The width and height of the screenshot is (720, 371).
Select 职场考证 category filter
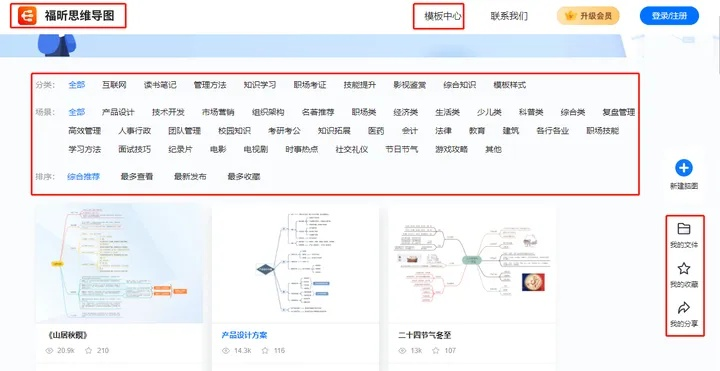pos(310,85)
